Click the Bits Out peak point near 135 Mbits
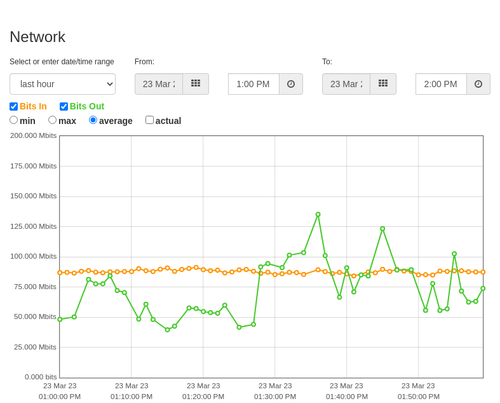The width and height of the screenshot is (500, 403). coord(318,215)
